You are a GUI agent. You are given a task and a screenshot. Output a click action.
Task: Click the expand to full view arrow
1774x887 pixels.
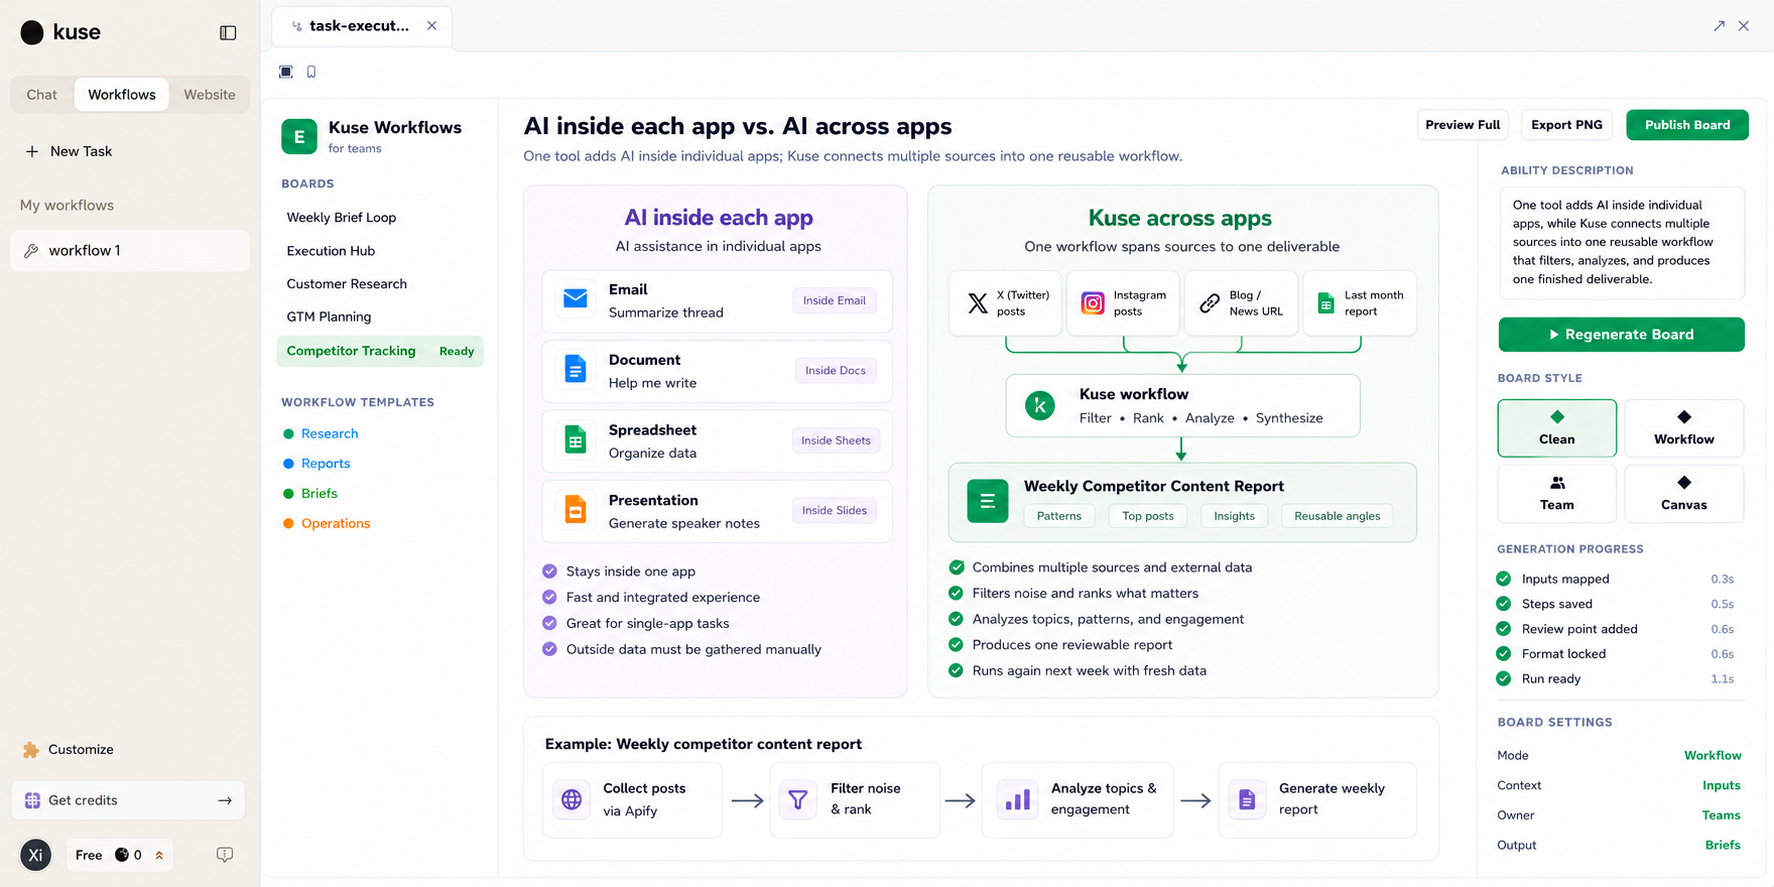tap(1719, 26)
